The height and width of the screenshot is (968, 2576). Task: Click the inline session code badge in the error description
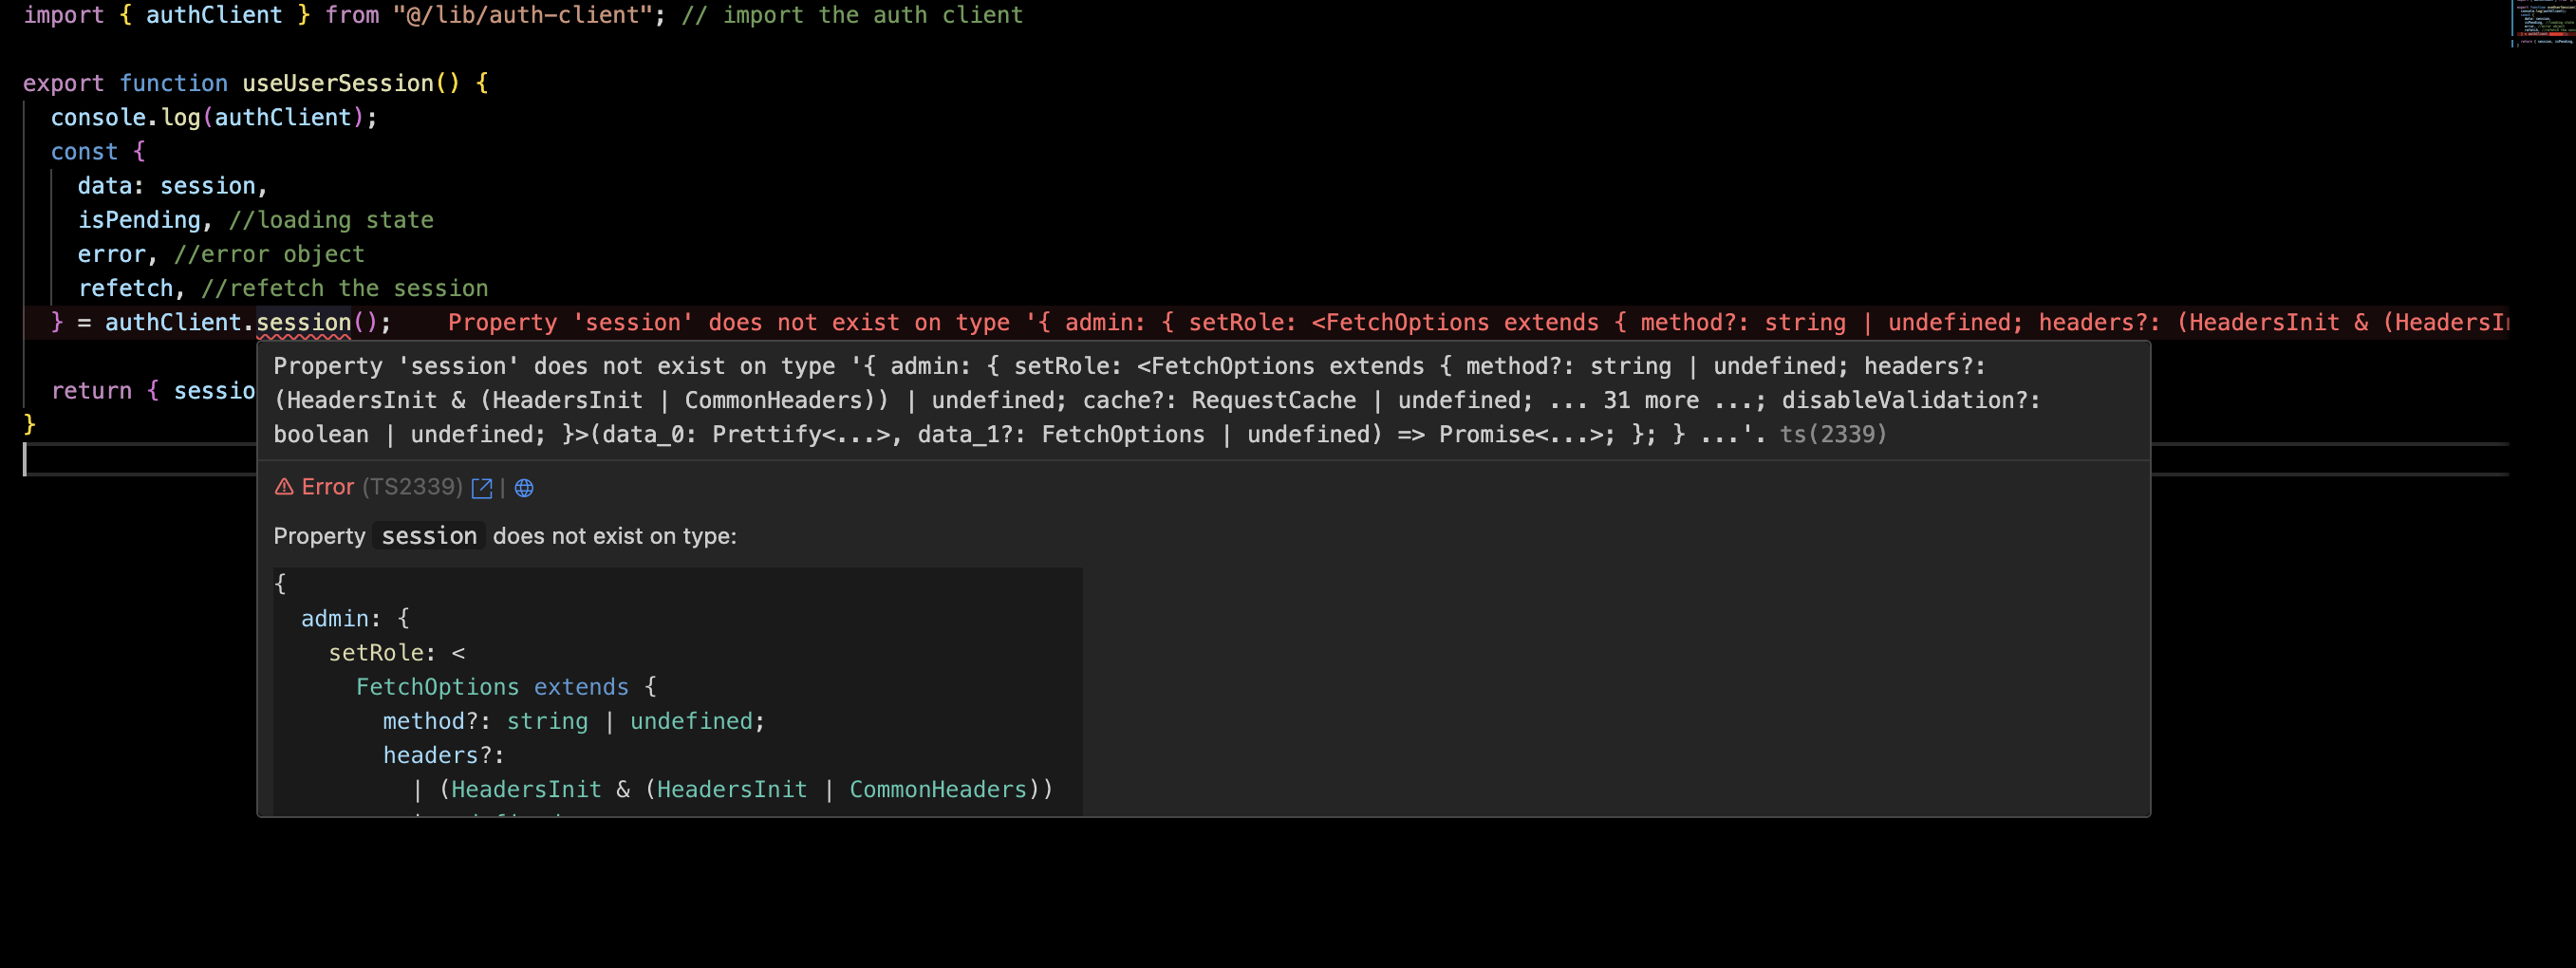(x=429, y=536)
